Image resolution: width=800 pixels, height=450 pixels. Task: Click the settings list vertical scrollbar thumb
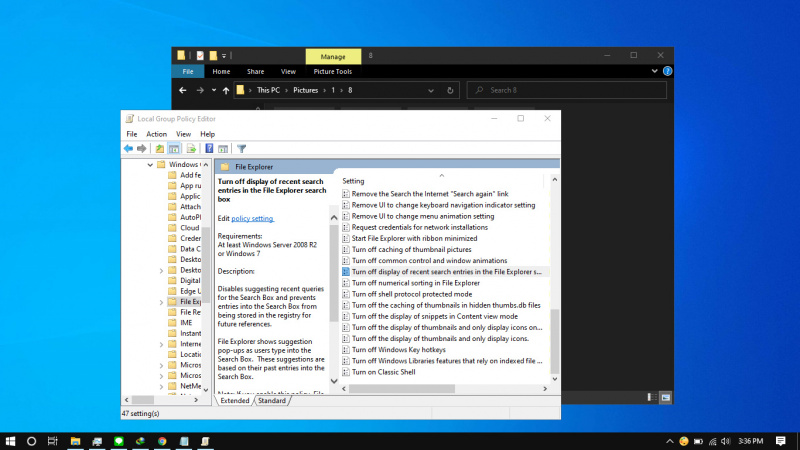click(x=555, y=341)
